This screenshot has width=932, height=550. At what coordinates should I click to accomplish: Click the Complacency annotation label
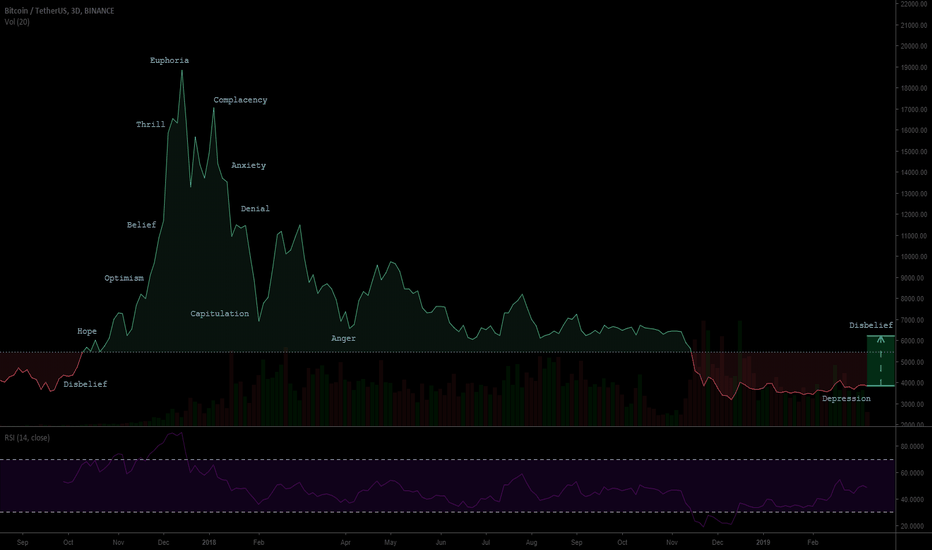click(x=240, y=100)
